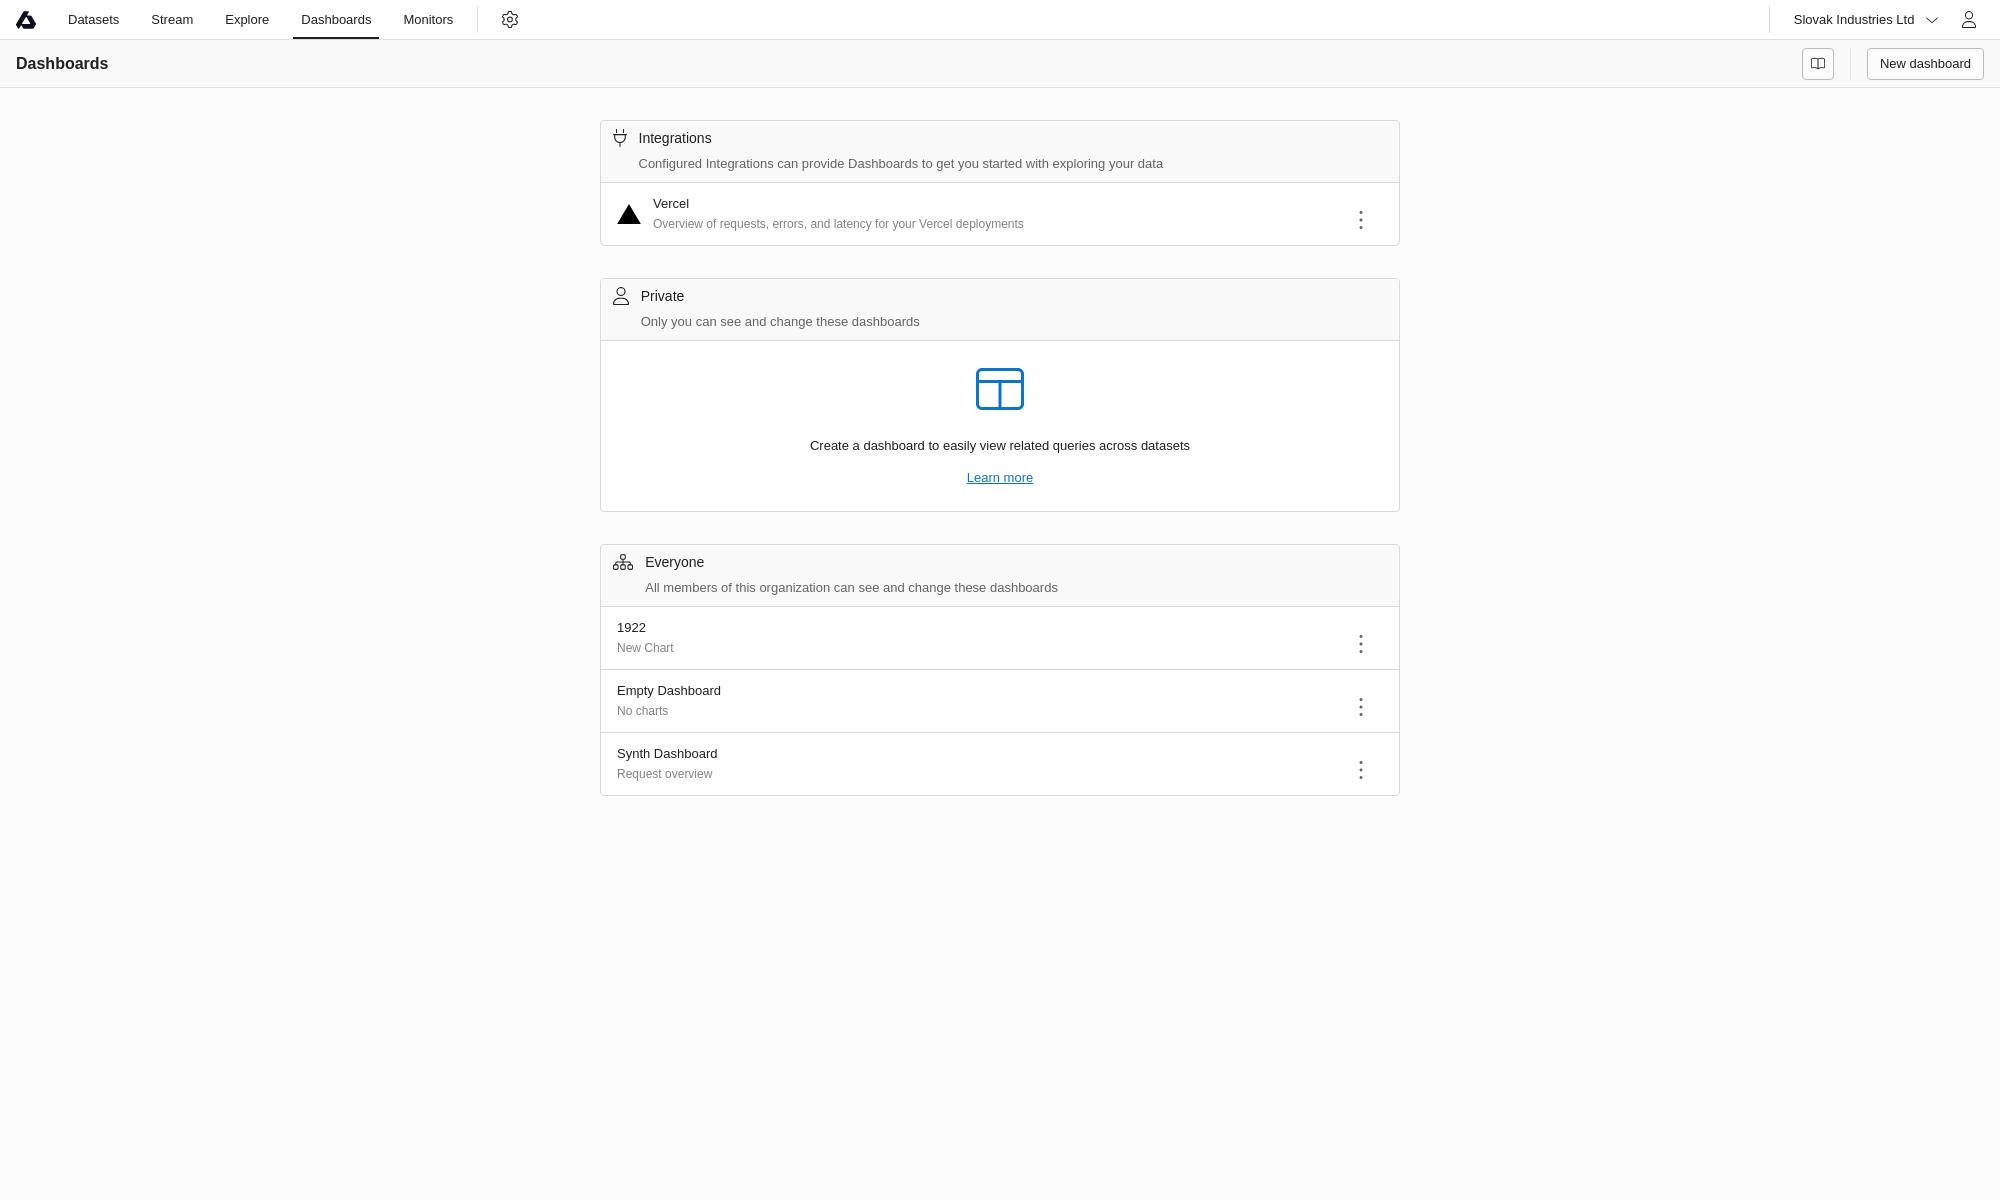Viewport: 2000px width, 1200px height.
Task: Follow the Learn more link
Action: (x=999, y=478)
